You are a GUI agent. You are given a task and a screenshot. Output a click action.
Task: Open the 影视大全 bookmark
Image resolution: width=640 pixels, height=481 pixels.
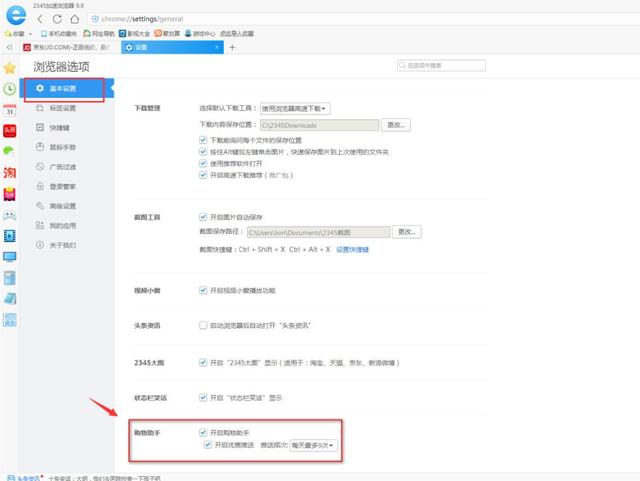coord(135,33)
